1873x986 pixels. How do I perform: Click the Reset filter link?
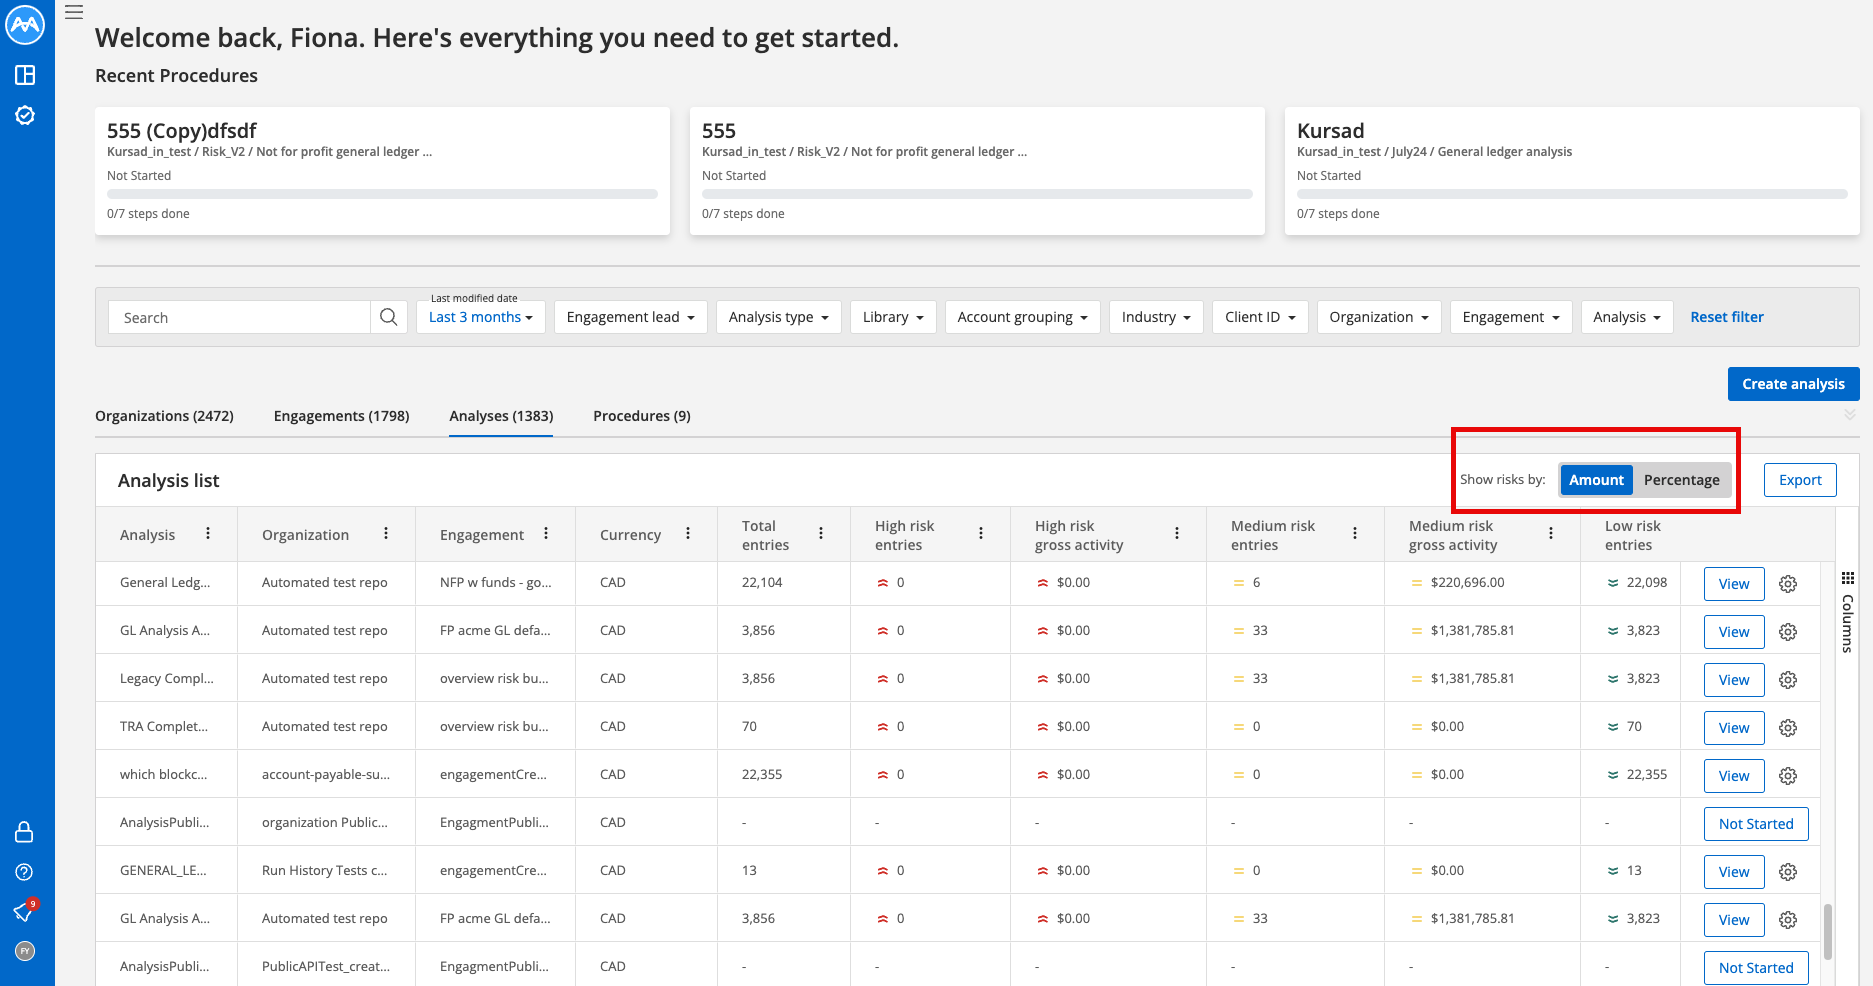coord(1727,317)
